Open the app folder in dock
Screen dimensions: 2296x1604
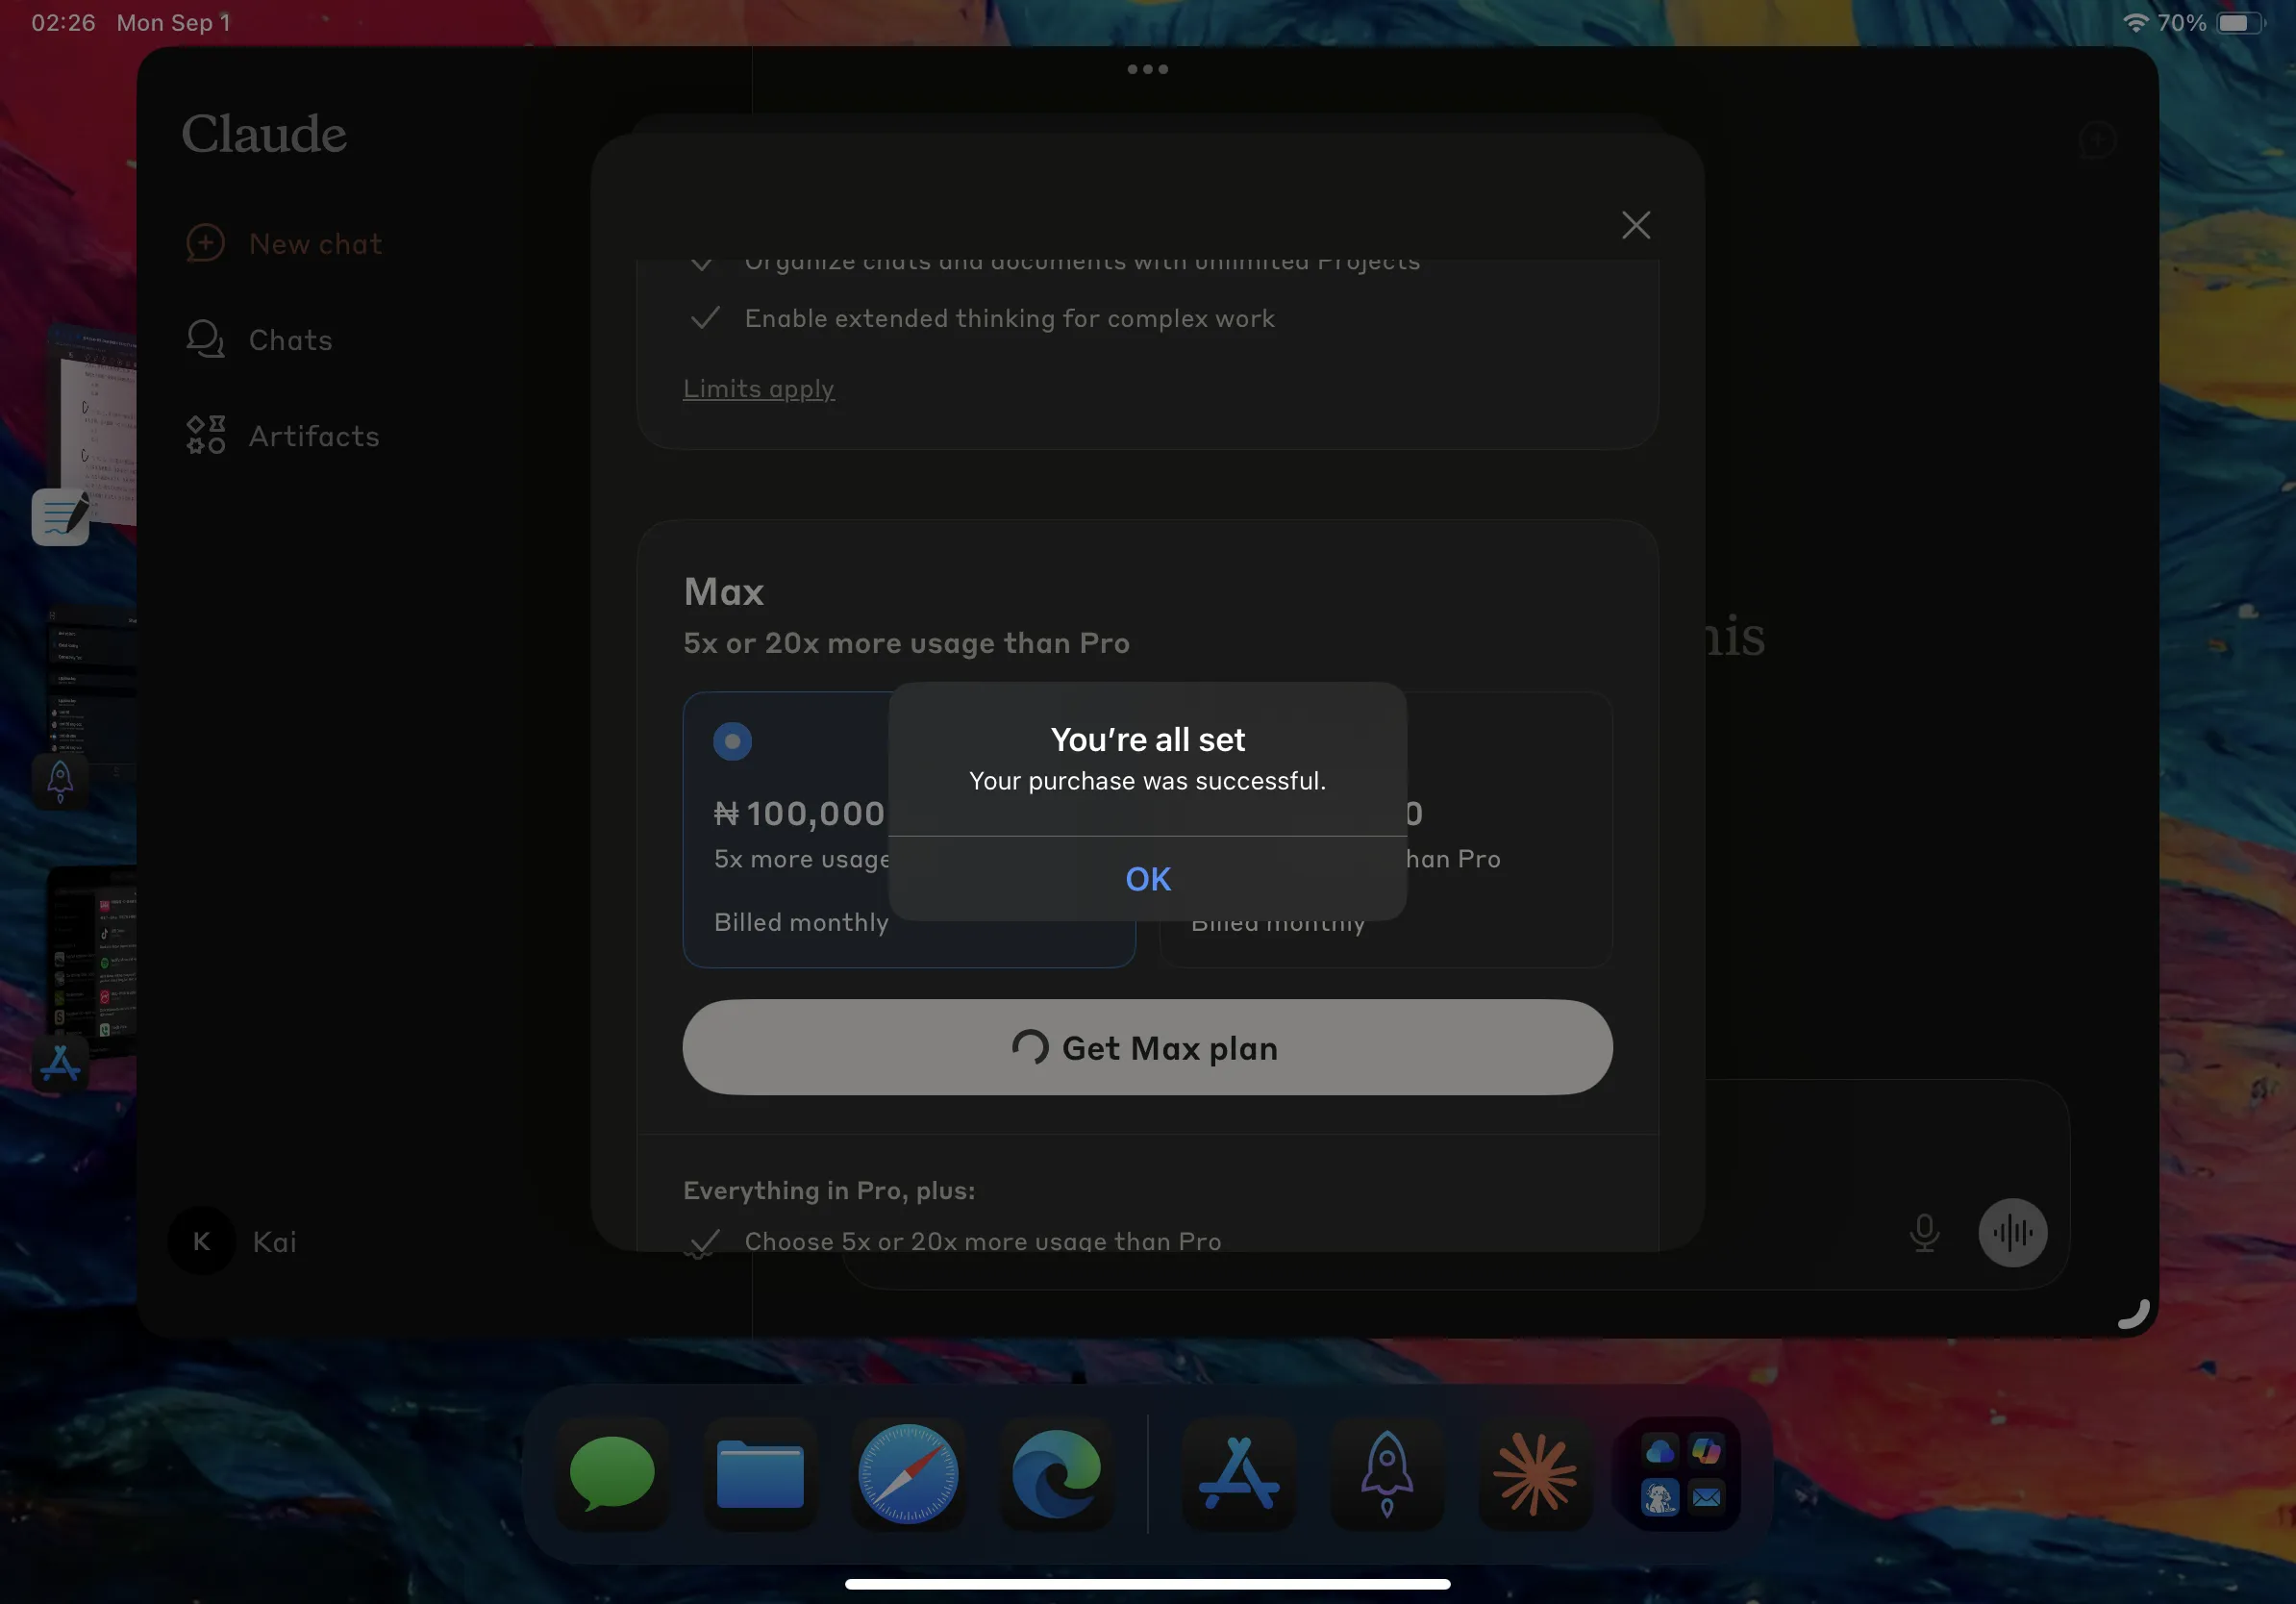tap(1682, 1473)
